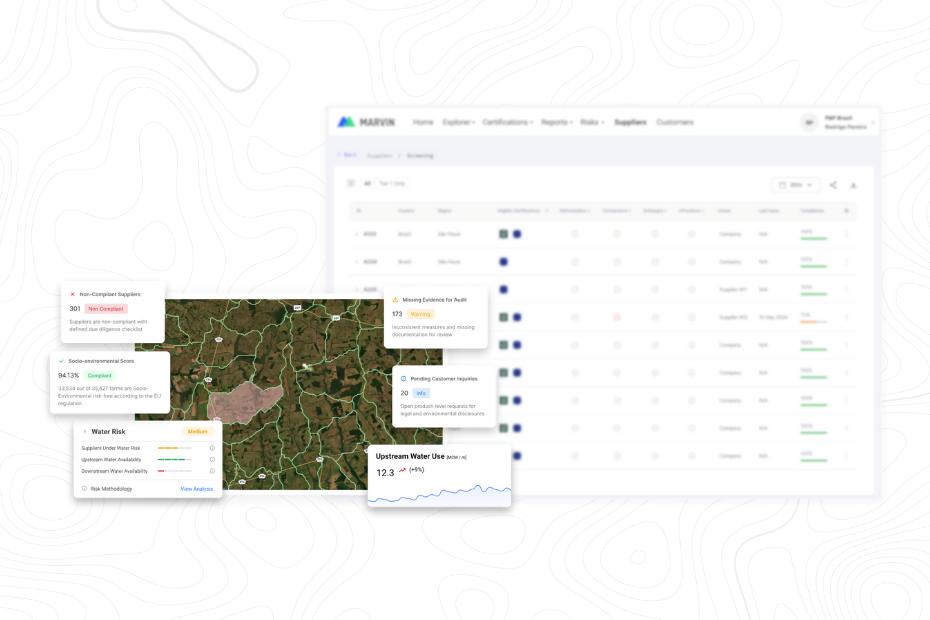Open info for Upstream Water Availability
This screenshot has height=620, width=930.
(x=212, y=459)
